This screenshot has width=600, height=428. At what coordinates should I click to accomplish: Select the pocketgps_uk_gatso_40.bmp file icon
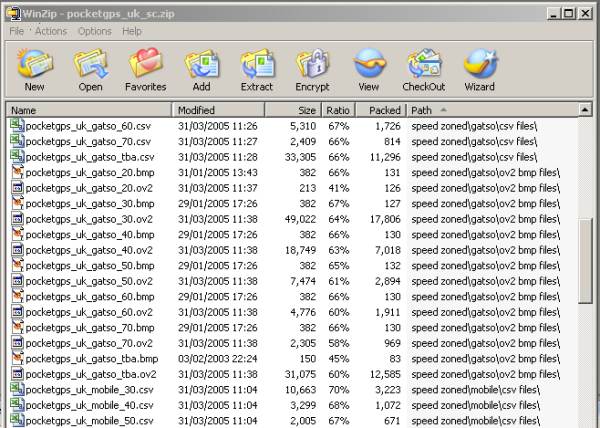coord(17,234)
